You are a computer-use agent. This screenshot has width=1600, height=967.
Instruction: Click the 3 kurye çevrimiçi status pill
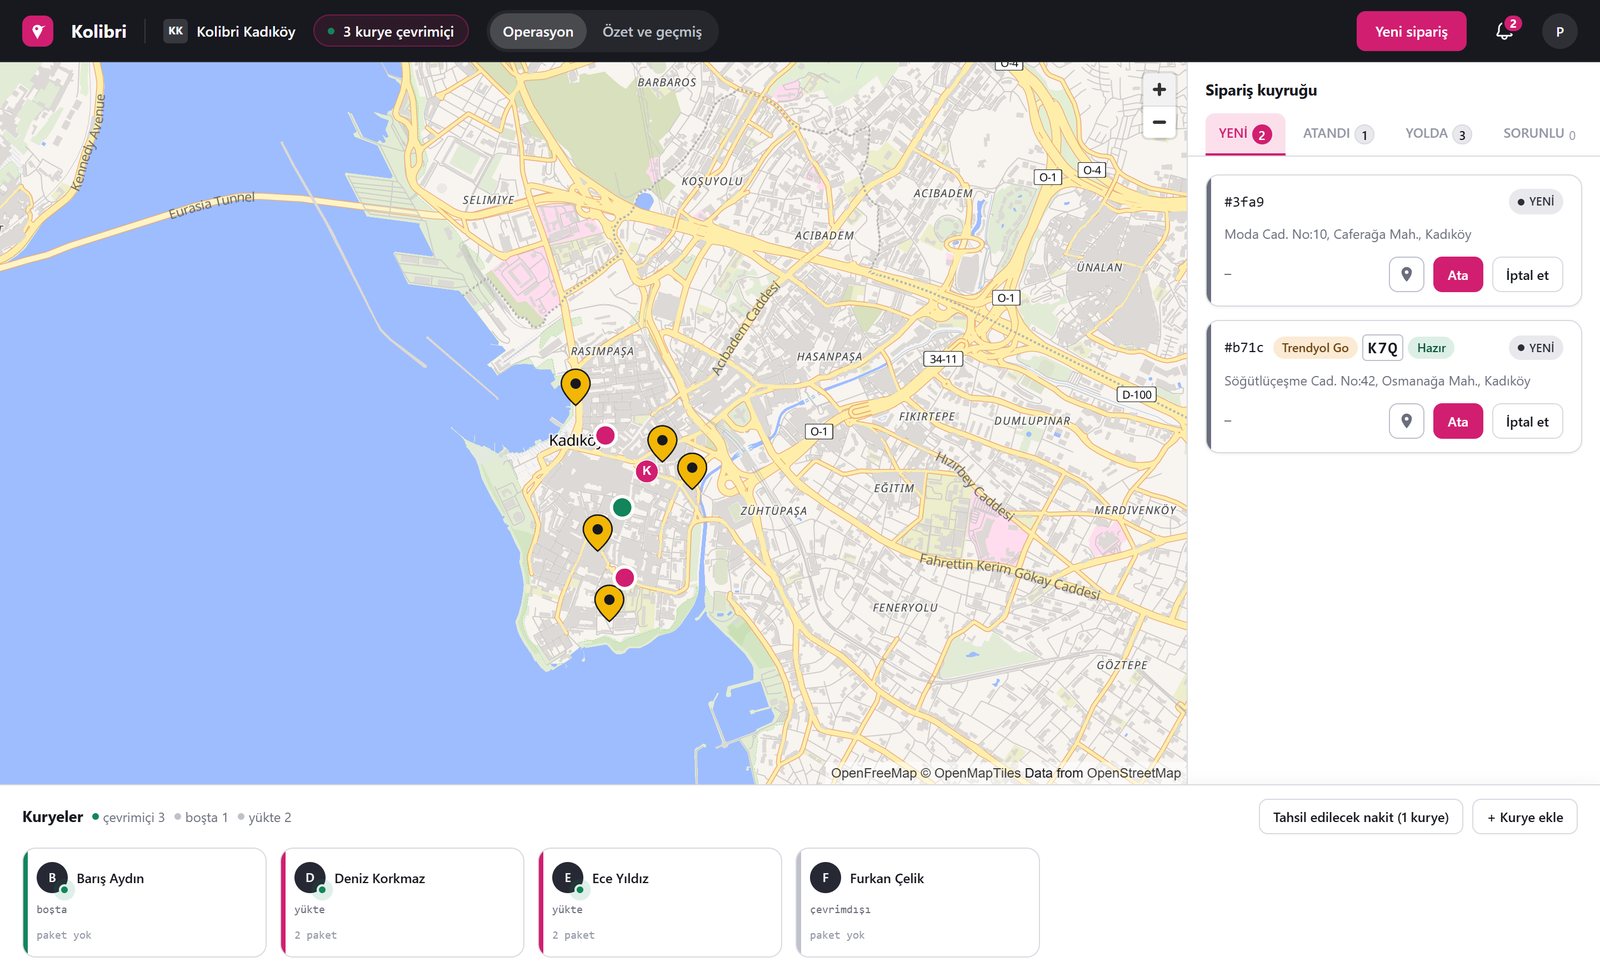tap(391, 31)
